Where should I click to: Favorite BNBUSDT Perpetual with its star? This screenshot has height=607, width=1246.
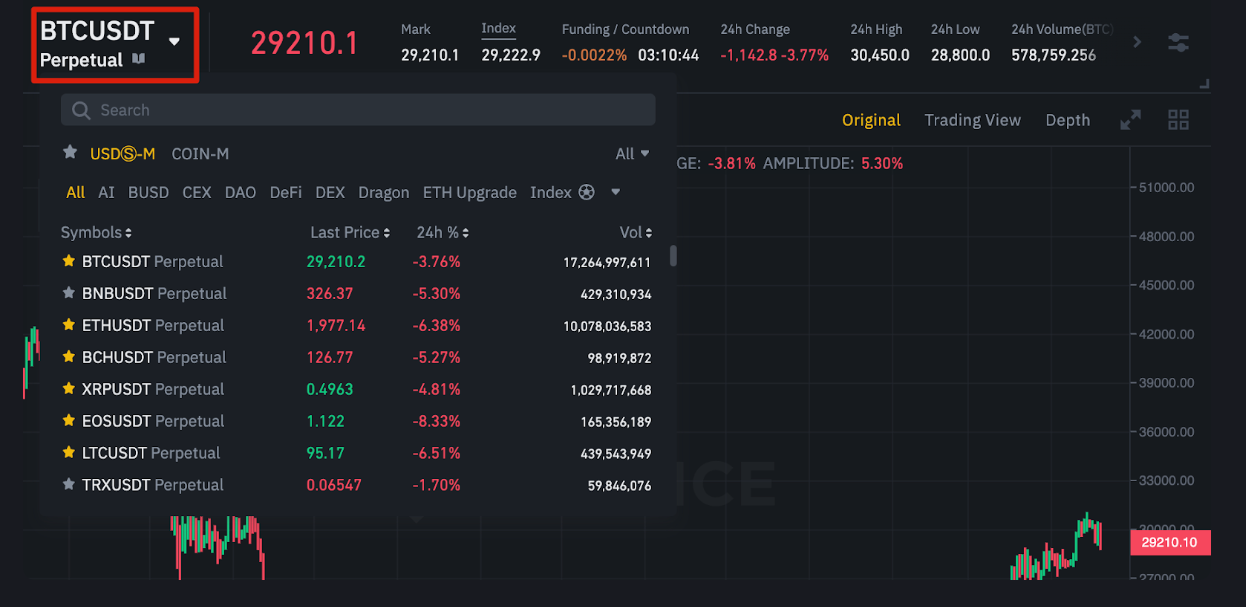pos(69,293)
